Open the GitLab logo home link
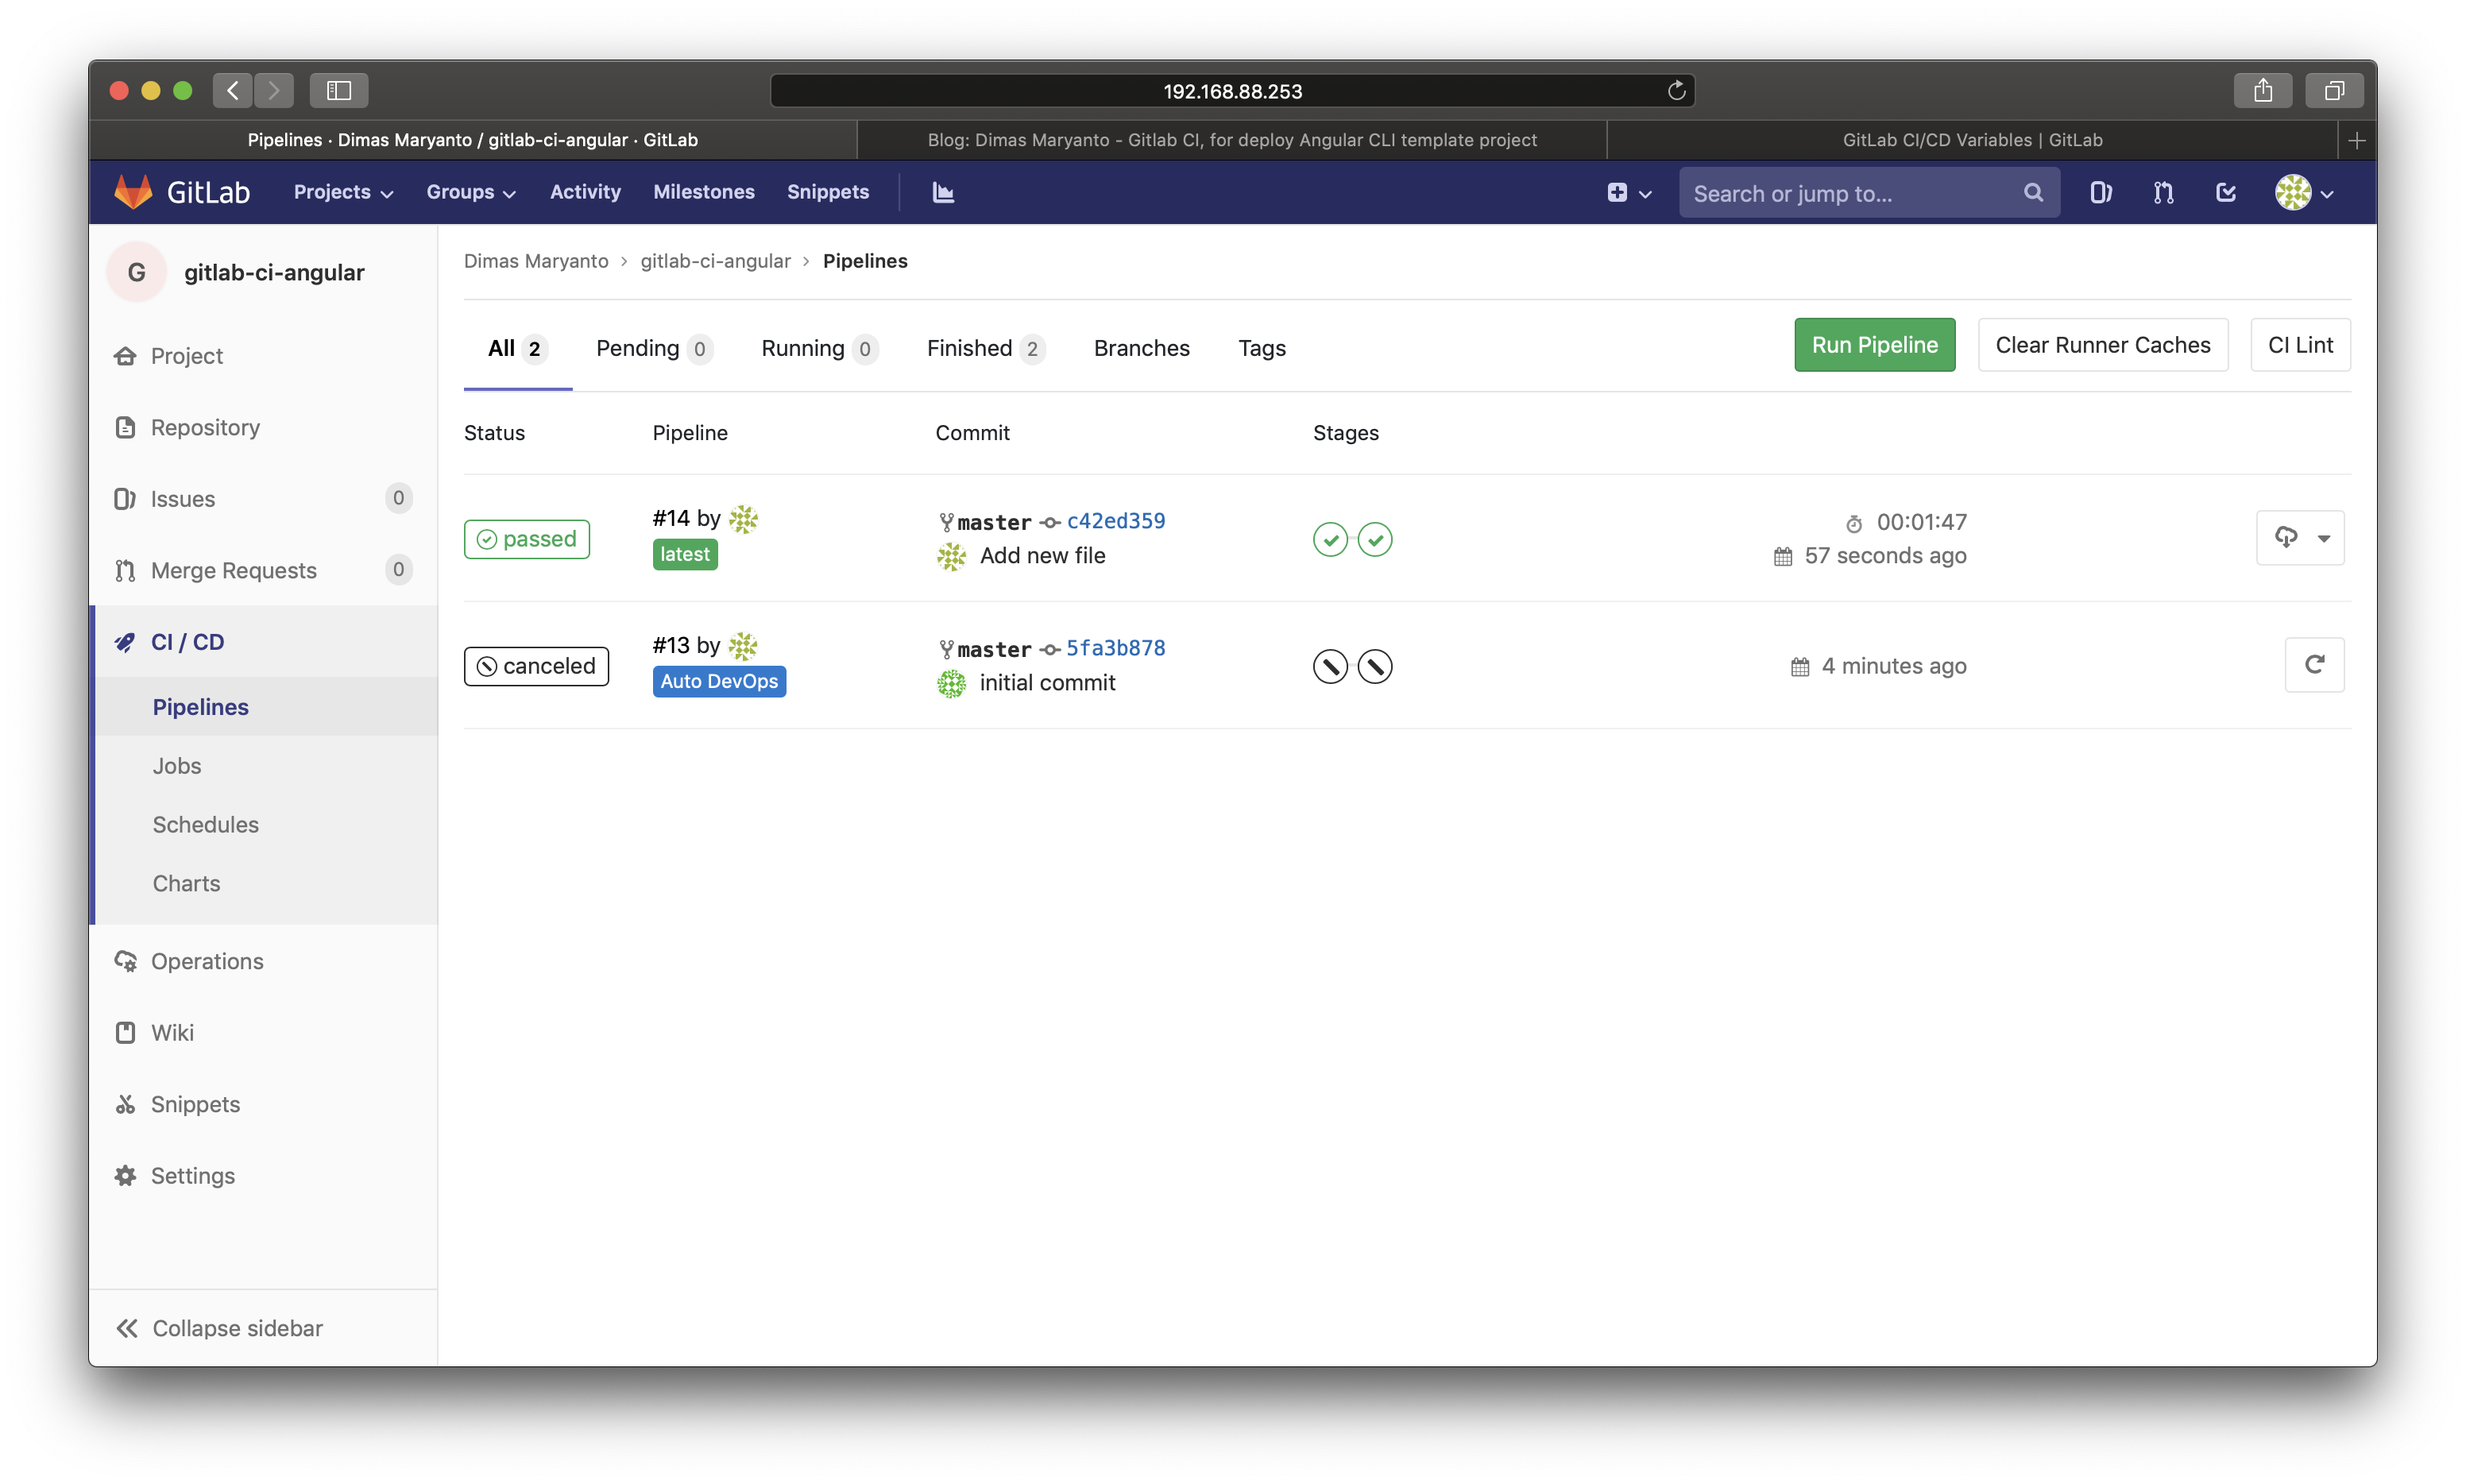Screen dimensions: 2466x1484 (x=181, y=192)
